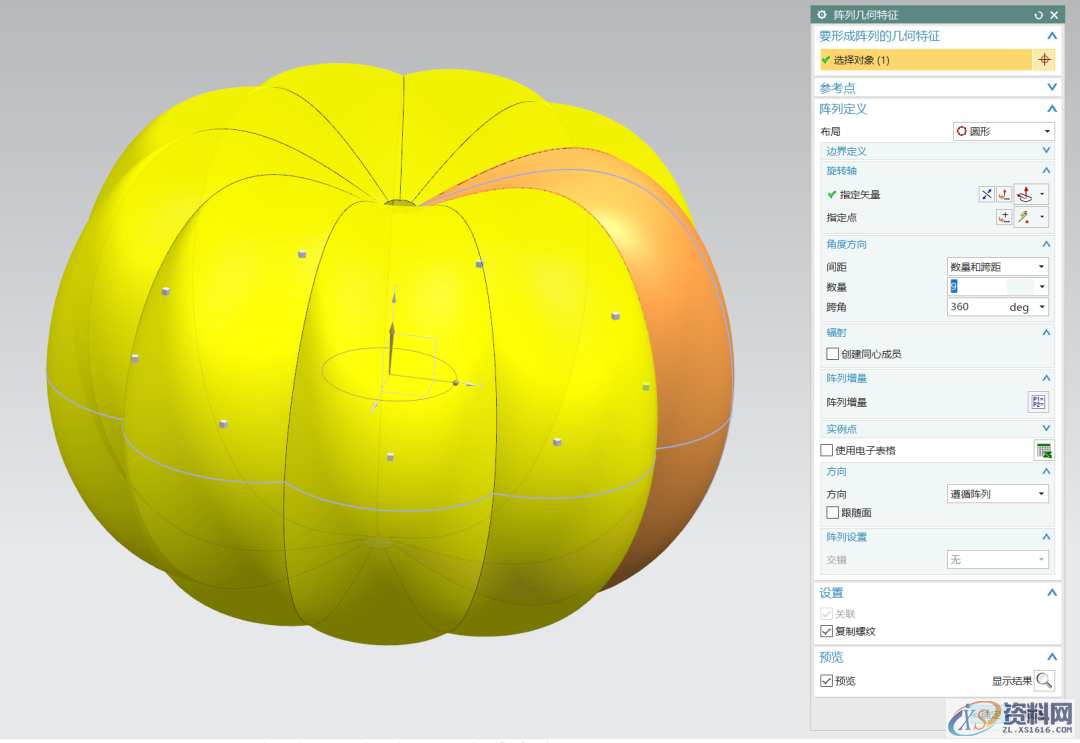
Task: Click the inferred point icon
Action: click(x=1024, y=217)
